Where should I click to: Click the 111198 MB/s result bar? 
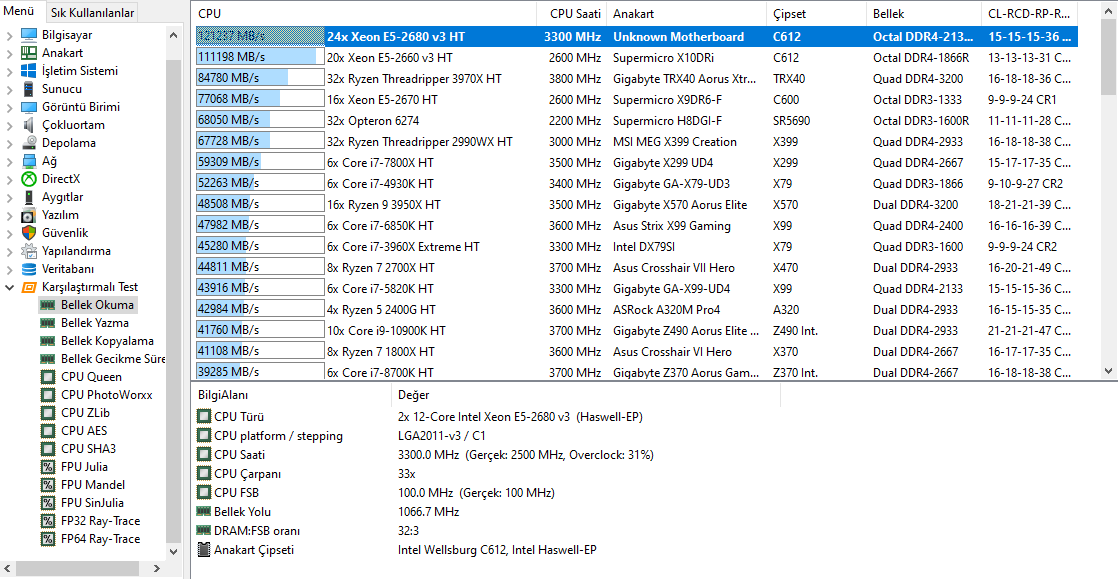[x=260, y=58]
